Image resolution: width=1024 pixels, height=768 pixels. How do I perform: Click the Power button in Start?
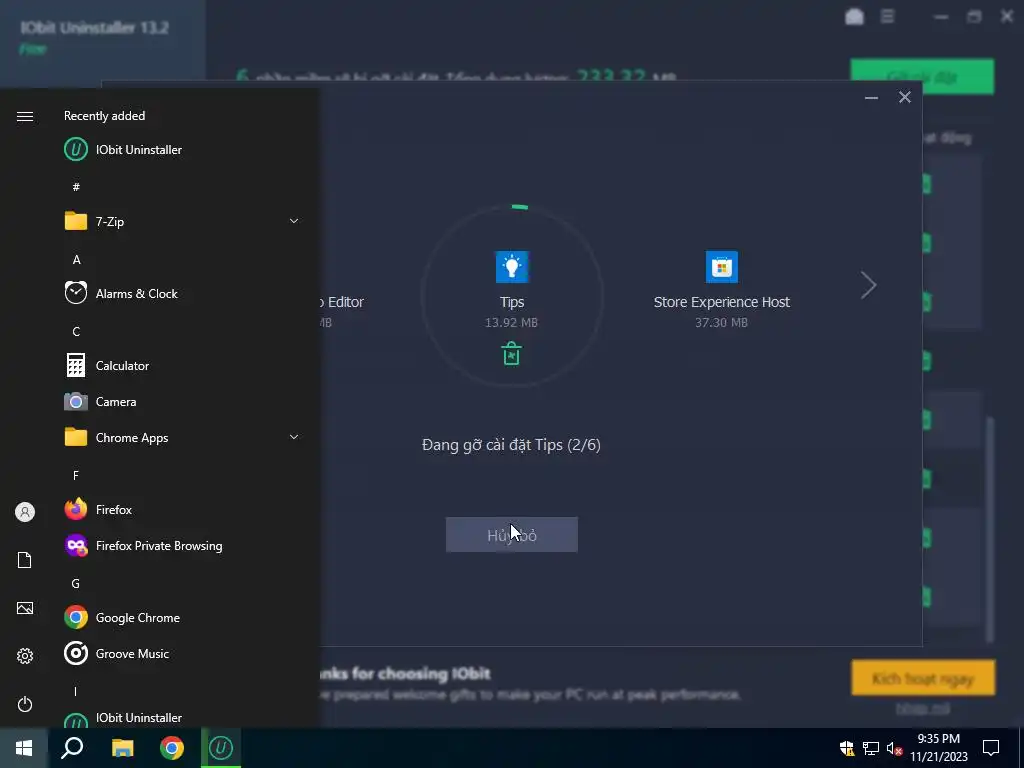[25, 704]
